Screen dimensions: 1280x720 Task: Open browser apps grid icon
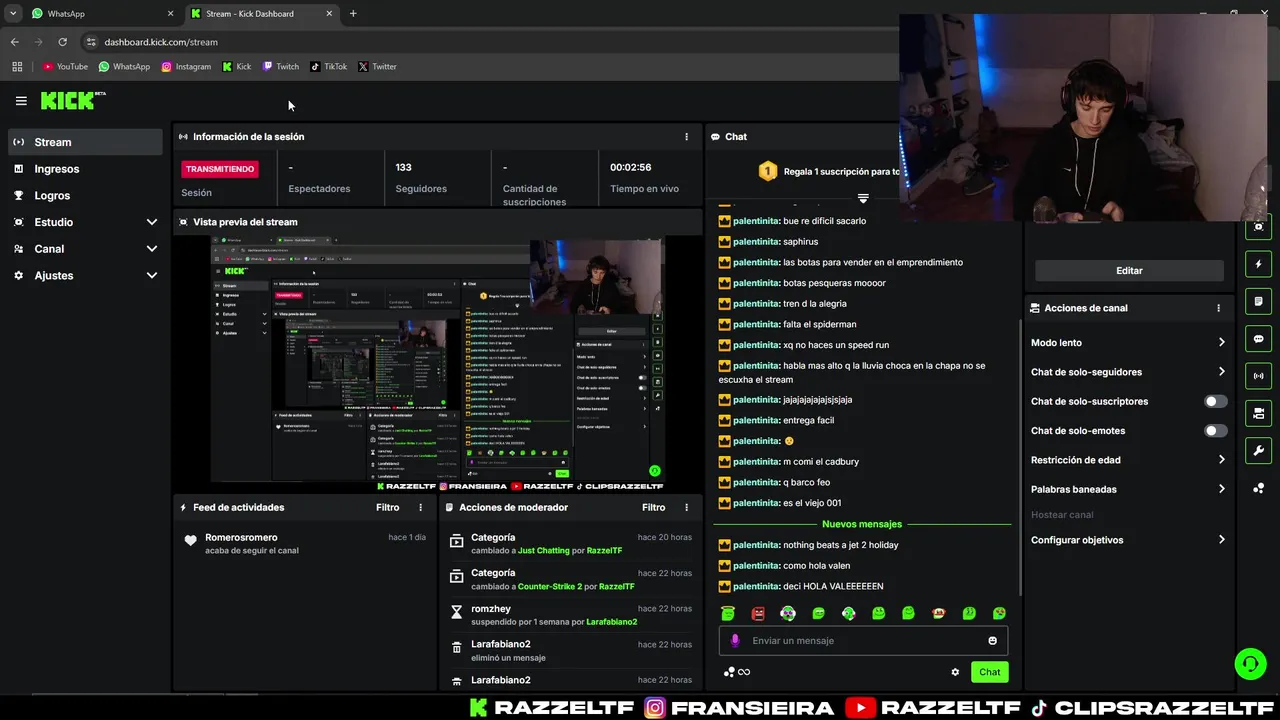[17, 67]
